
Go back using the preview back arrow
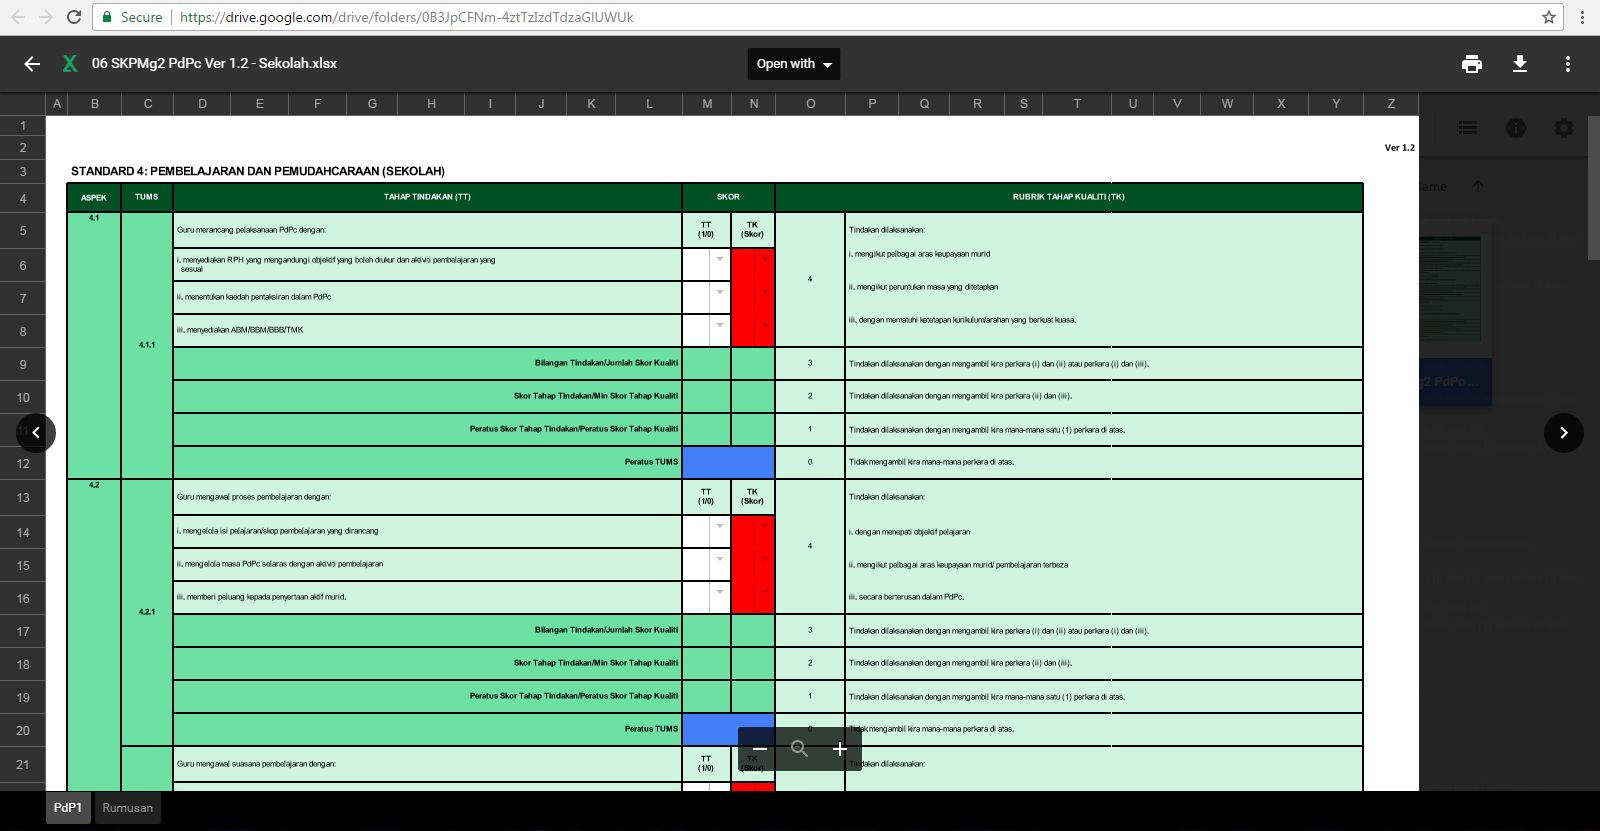(x=32, y=64)
